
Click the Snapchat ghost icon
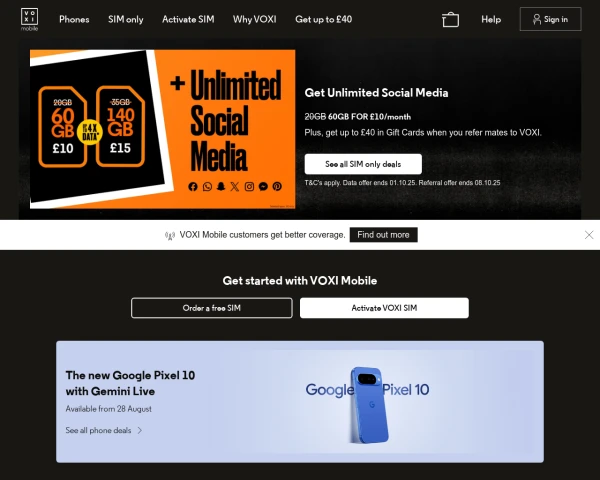coord(221,186)
